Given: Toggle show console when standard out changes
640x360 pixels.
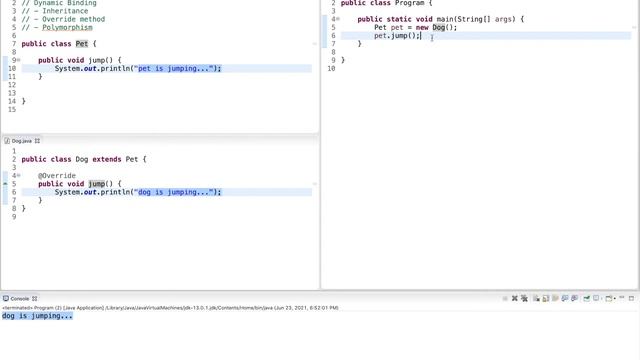Looking at the screenshot, I should click(565, 298).
